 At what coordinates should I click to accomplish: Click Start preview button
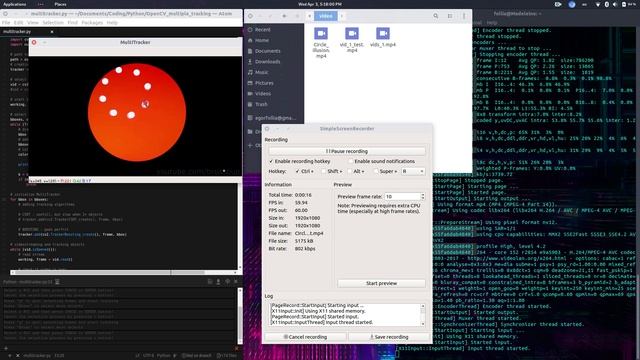381,283
